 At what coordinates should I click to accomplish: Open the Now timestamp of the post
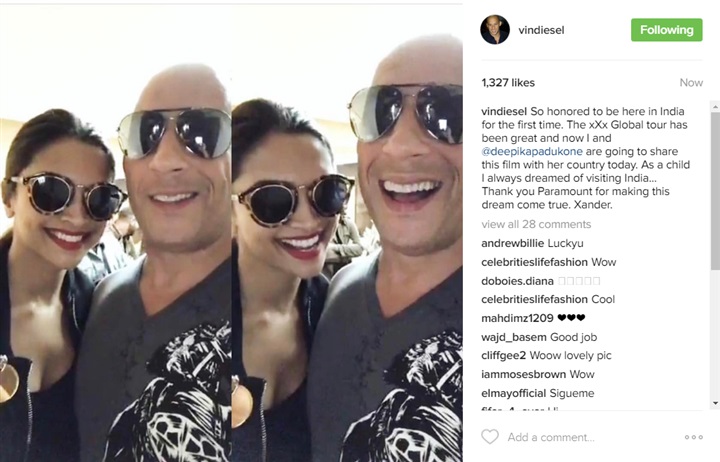(691, 83)
